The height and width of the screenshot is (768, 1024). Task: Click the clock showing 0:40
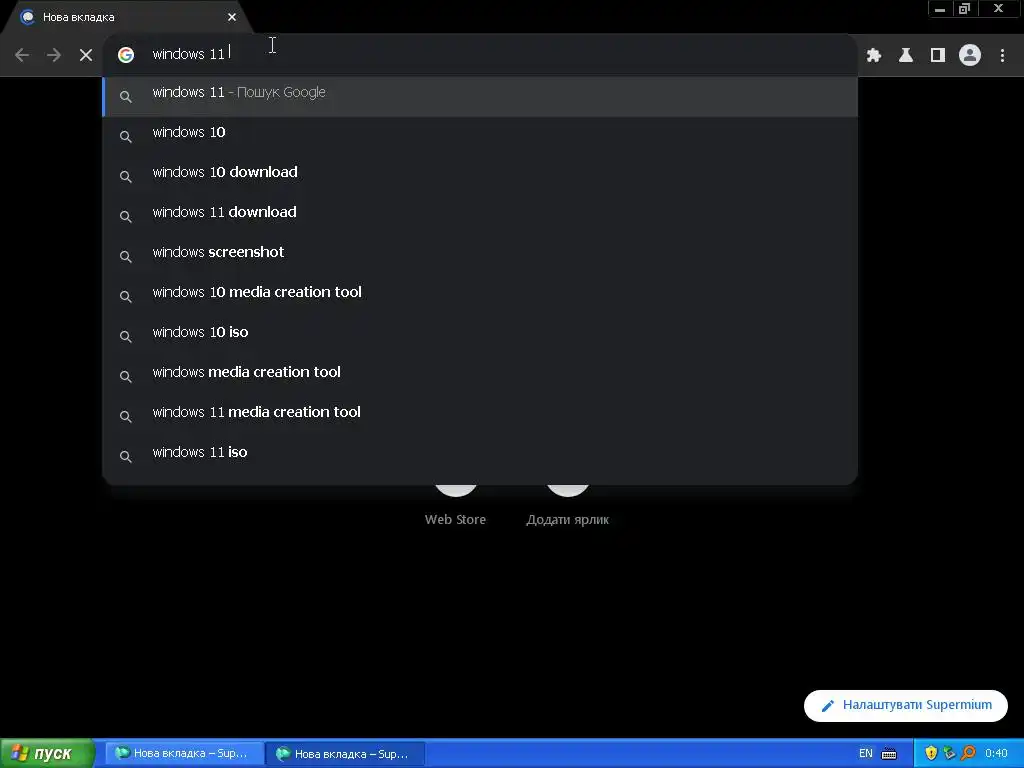tap(996, 754)
